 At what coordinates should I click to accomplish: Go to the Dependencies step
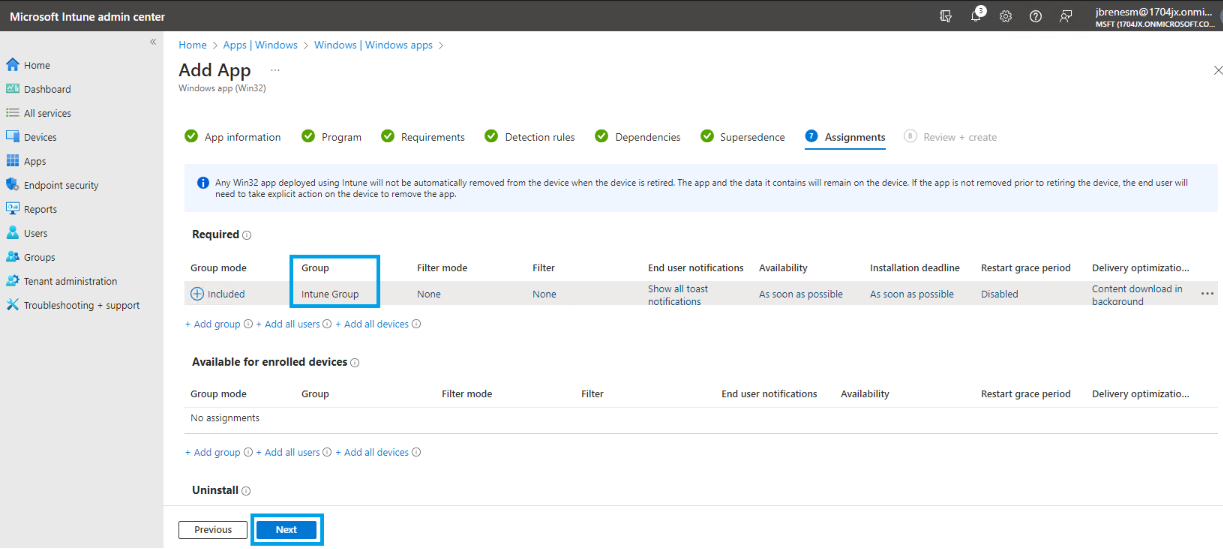638,137
